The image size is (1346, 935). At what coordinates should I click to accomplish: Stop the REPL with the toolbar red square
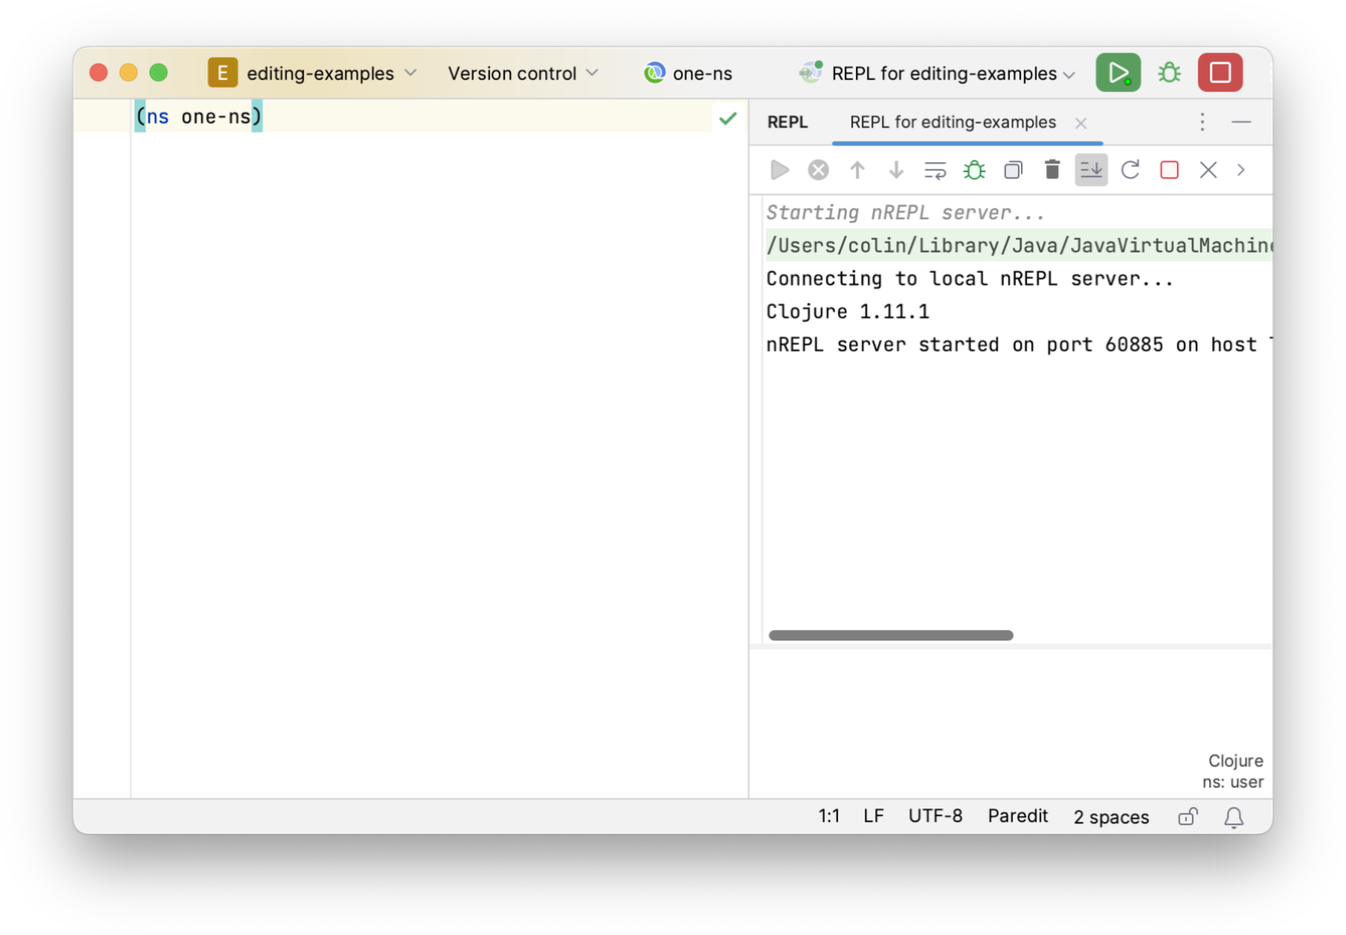1169,170
